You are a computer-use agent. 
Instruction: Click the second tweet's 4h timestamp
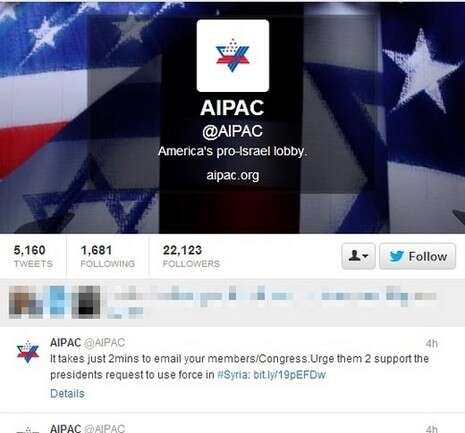(x=432, y=429)
